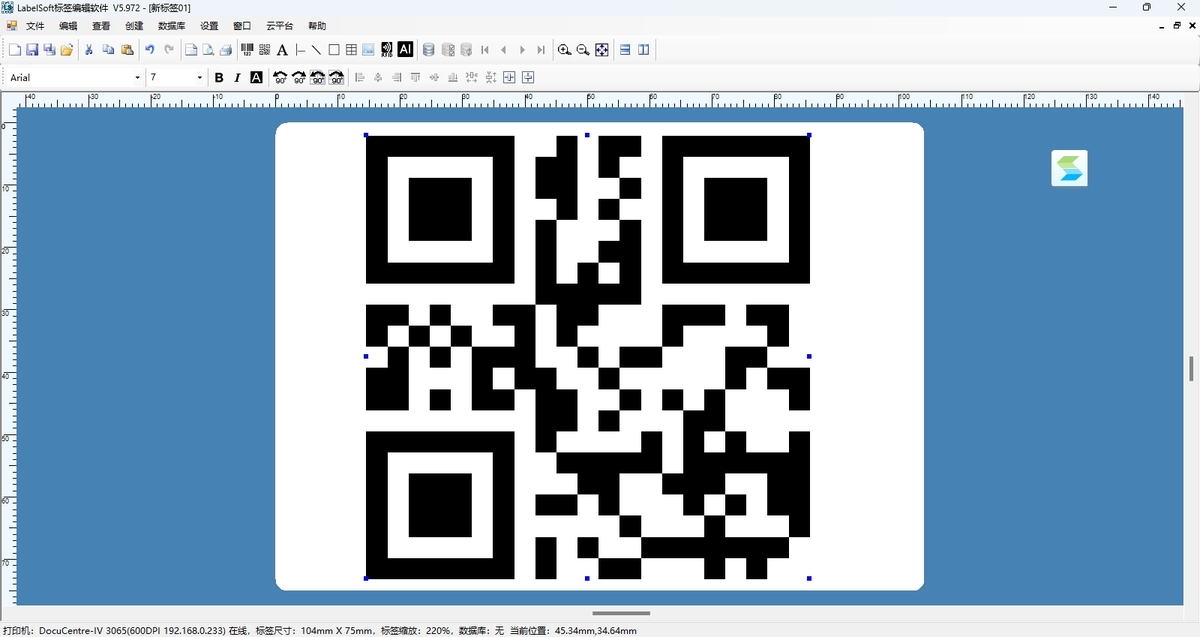Click the print label icon
The height and width of the screenshot is (637, 1200).
[226, 50]
